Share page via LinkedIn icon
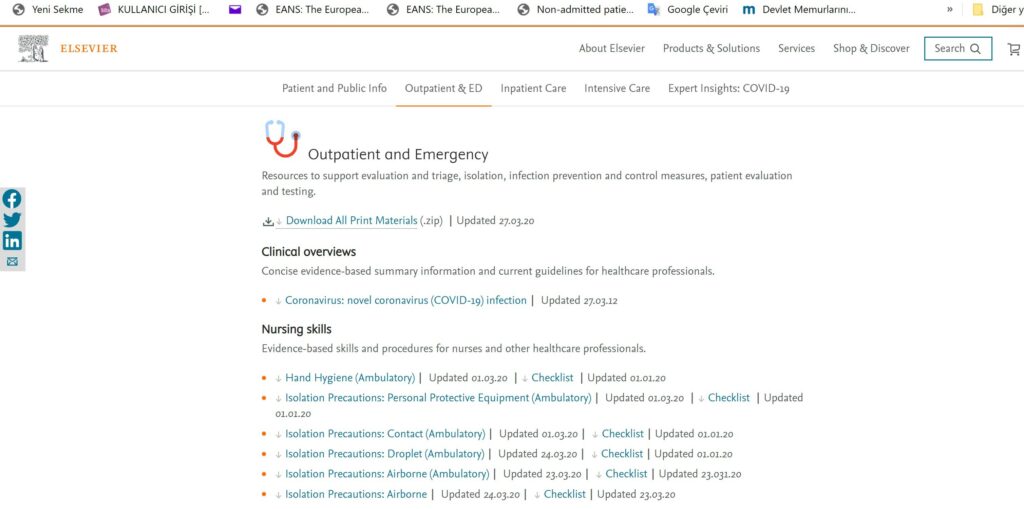Screen dimensions: 1024x509 point(12,241)
